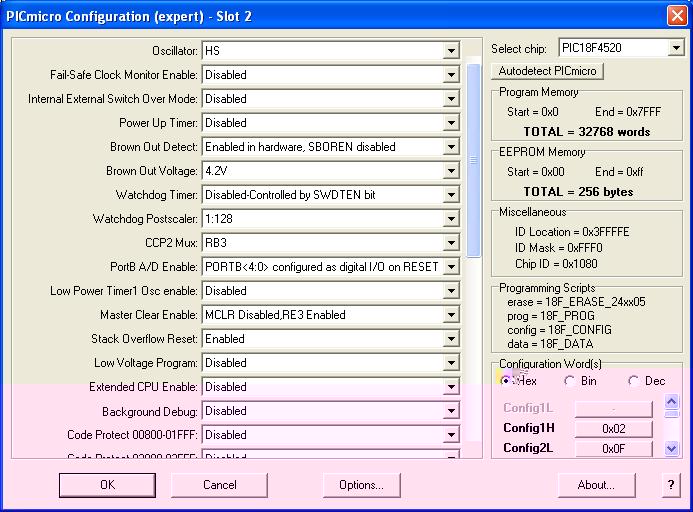693x512 pixels.
Task: Open the CCP2 Mux dropdown
Action: [x=451, y=243]
